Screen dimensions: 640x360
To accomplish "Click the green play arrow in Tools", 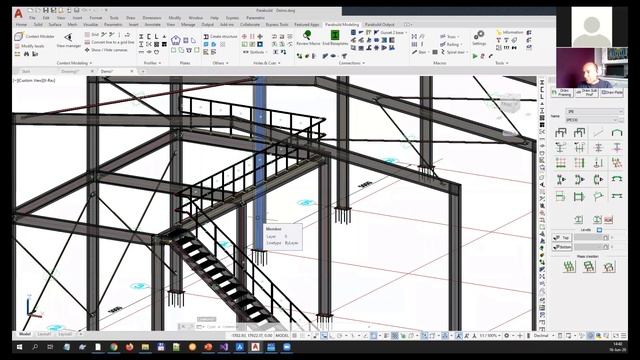I will pyautogui.click(x=475, y=56).
